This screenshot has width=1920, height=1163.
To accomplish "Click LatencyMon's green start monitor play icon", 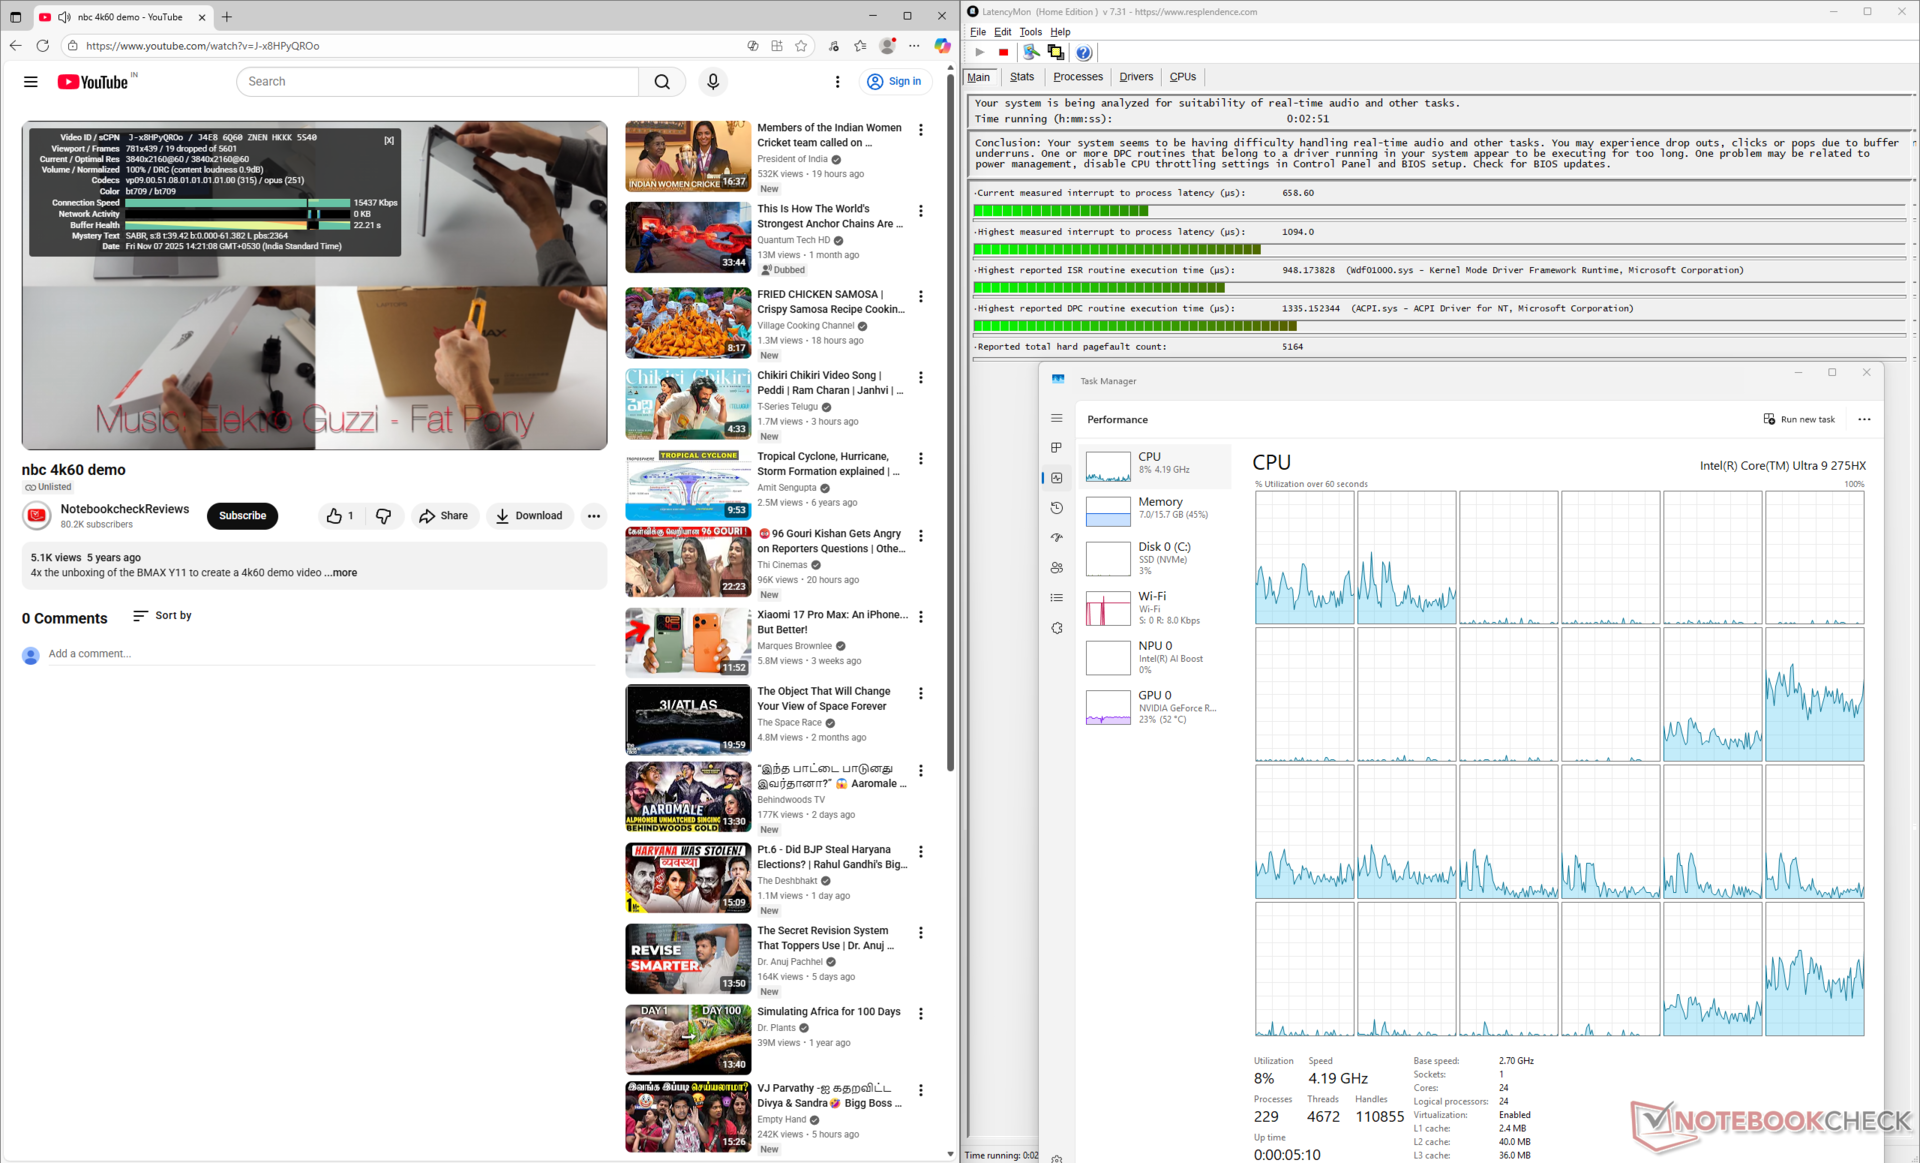I will [x=980, y=53].
